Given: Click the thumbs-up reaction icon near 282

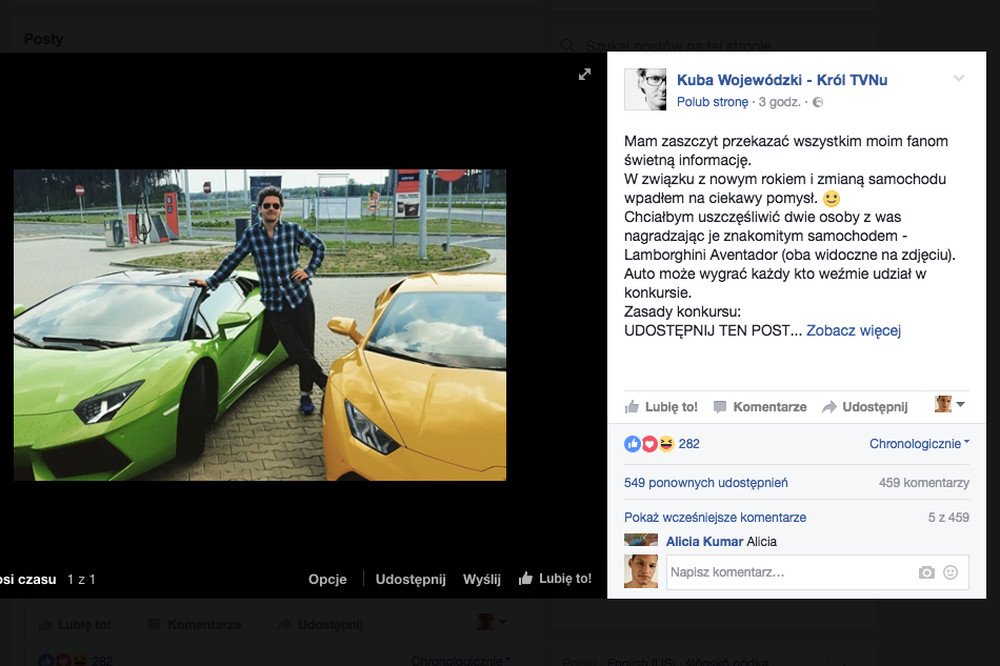Looking at the screenshot, I should point(632,443).
